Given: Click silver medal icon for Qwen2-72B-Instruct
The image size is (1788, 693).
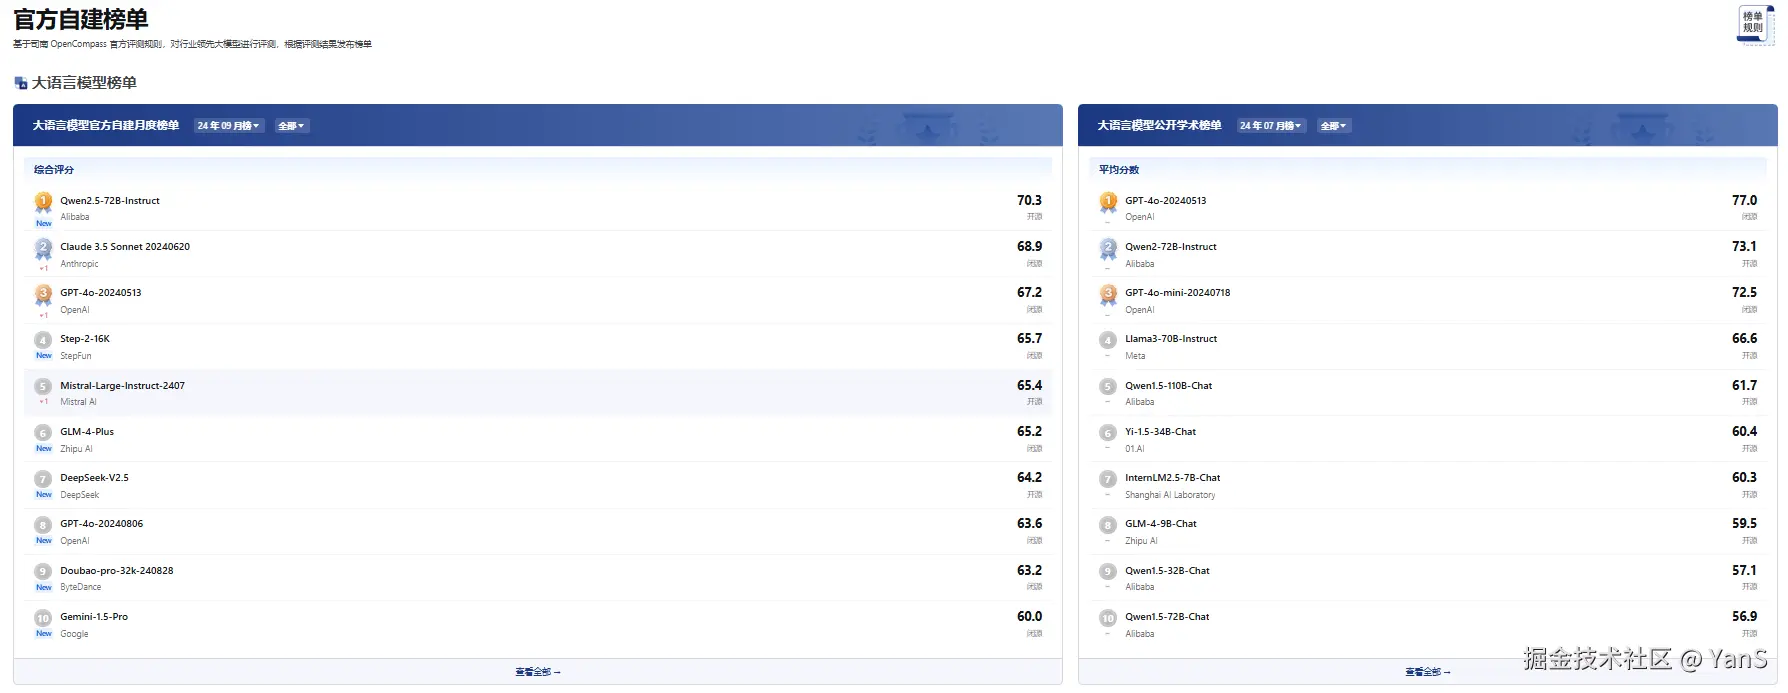Looking at the screenshot, I should [1108, 248].
